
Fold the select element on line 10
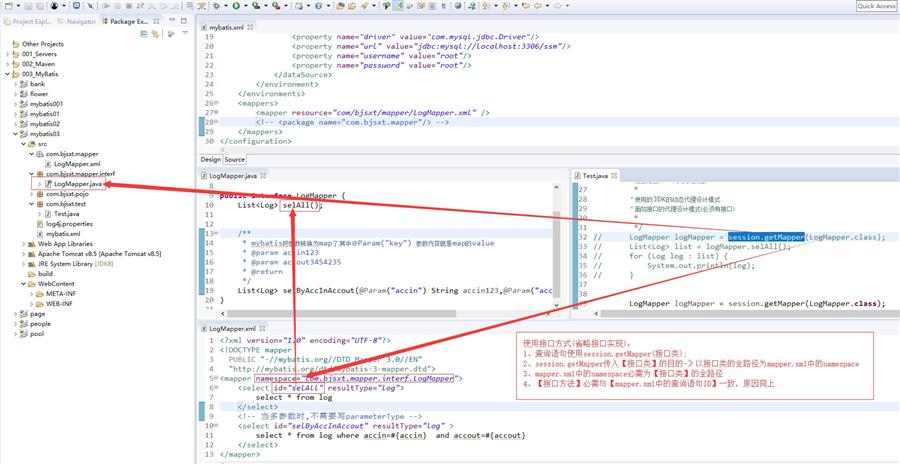[x=216, y=426]
